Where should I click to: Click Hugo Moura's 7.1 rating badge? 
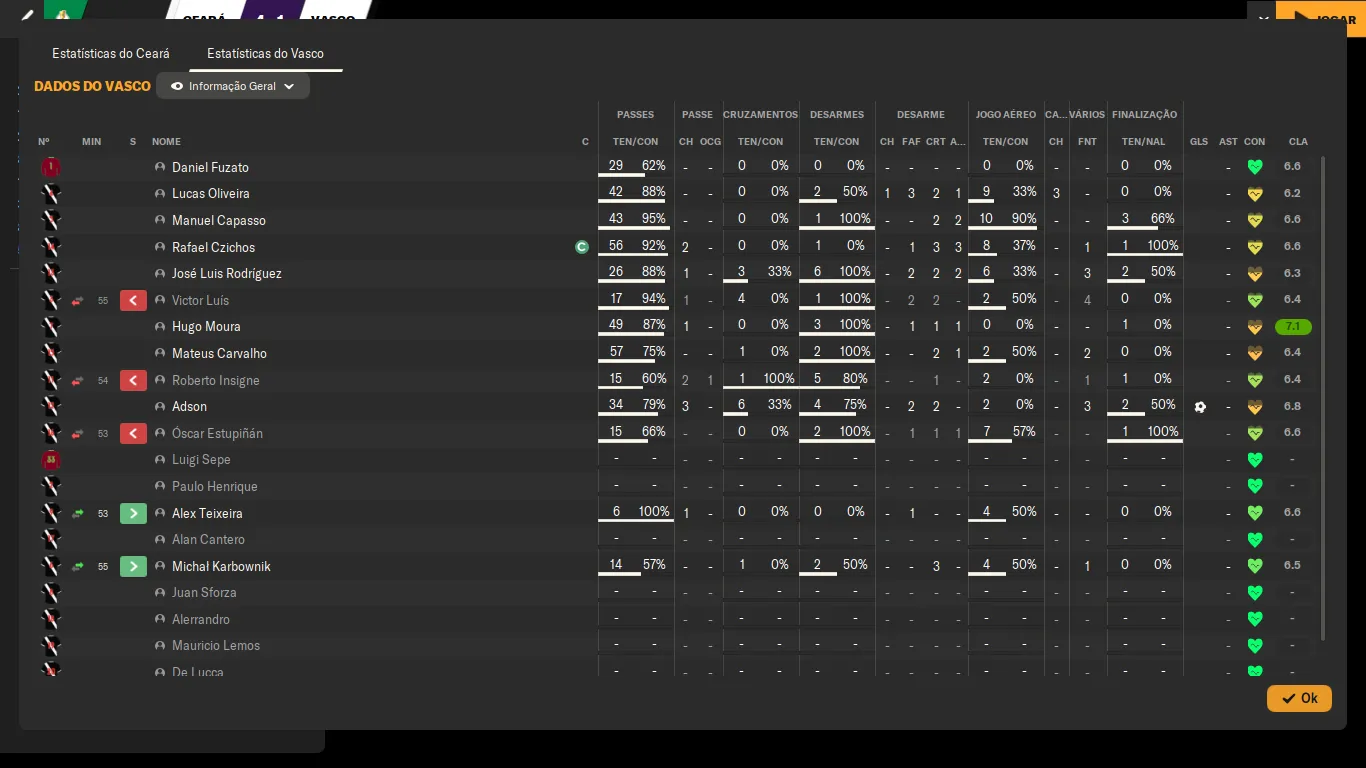coord(1293,327)
